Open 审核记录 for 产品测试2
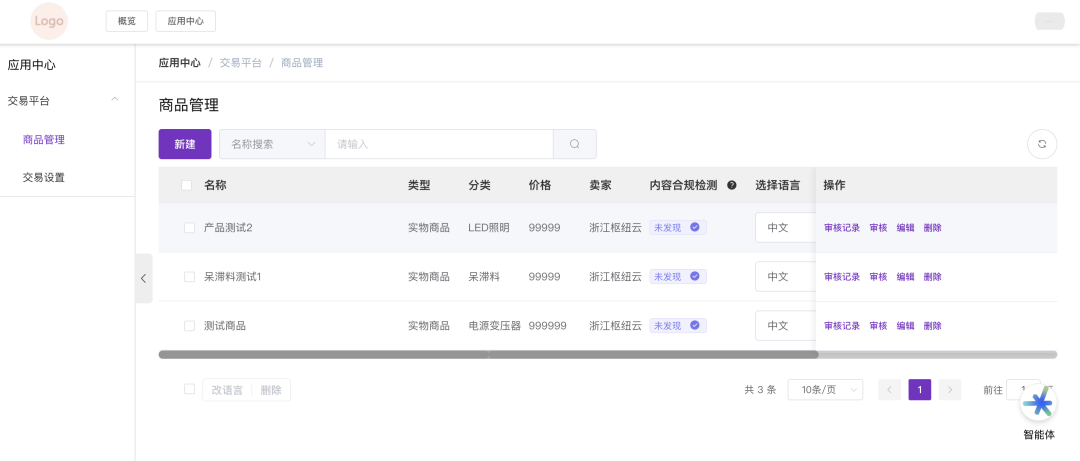This screenshot has width=1080, height=461. click(x=842, y=228)
